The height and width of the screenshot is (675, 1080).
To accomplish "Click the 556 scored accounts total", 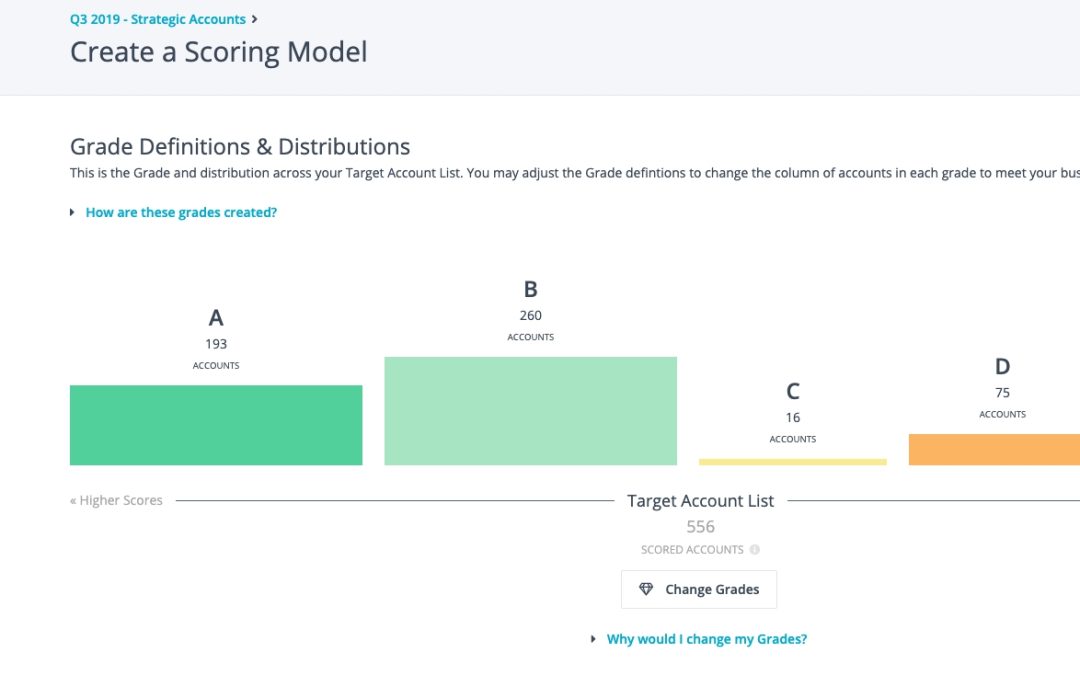I will point(700,527).
